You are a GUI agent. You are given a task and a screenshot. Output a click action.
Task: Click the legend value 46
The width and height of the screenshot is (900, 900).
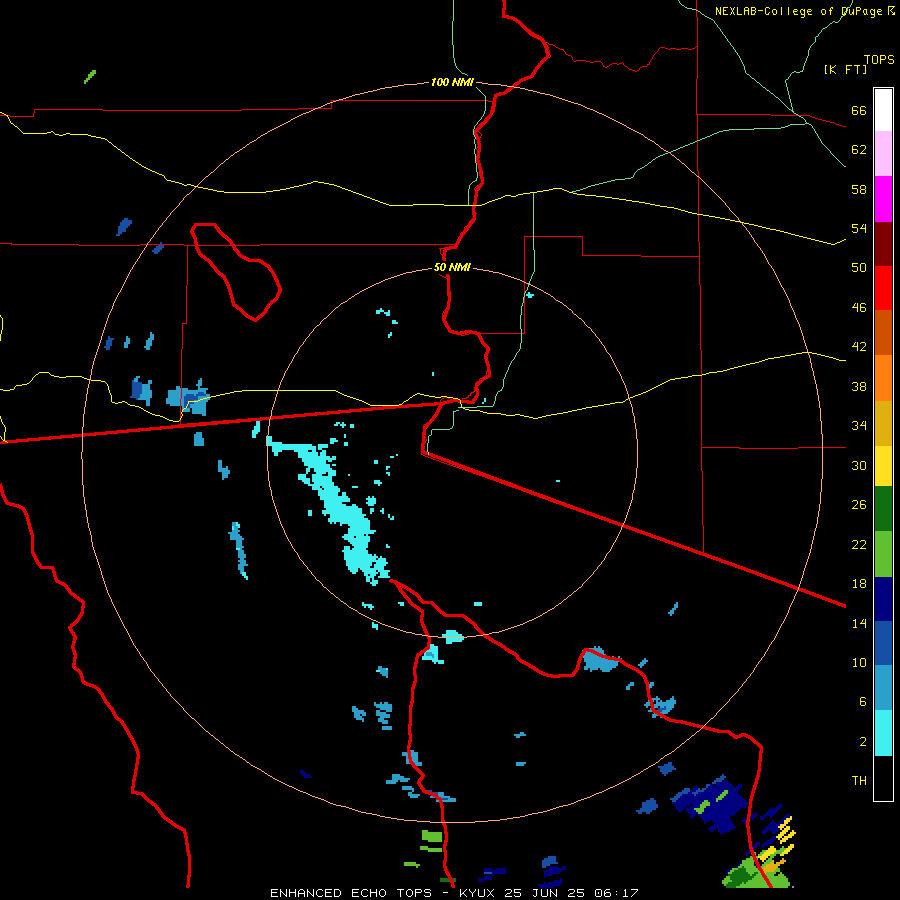859,308
